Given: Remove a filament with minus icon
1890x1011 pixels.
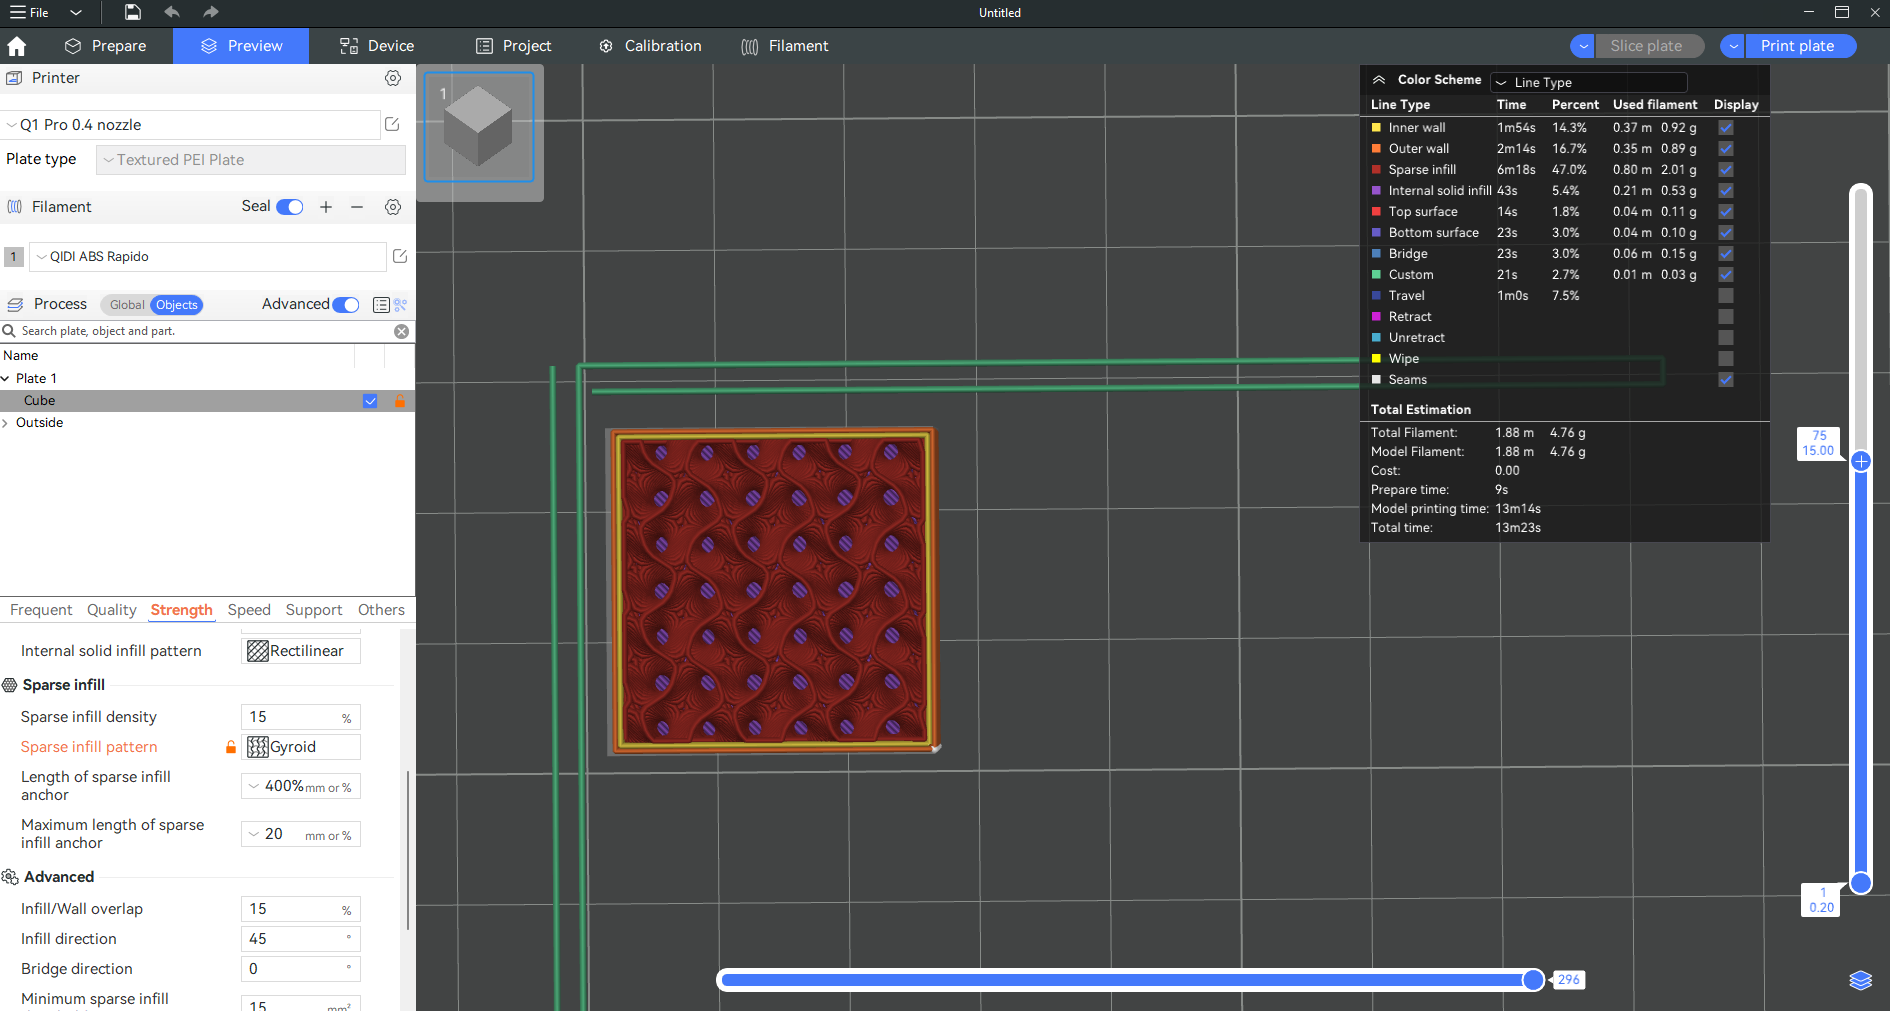Looking at the screenshot, I should pos(357,207).
